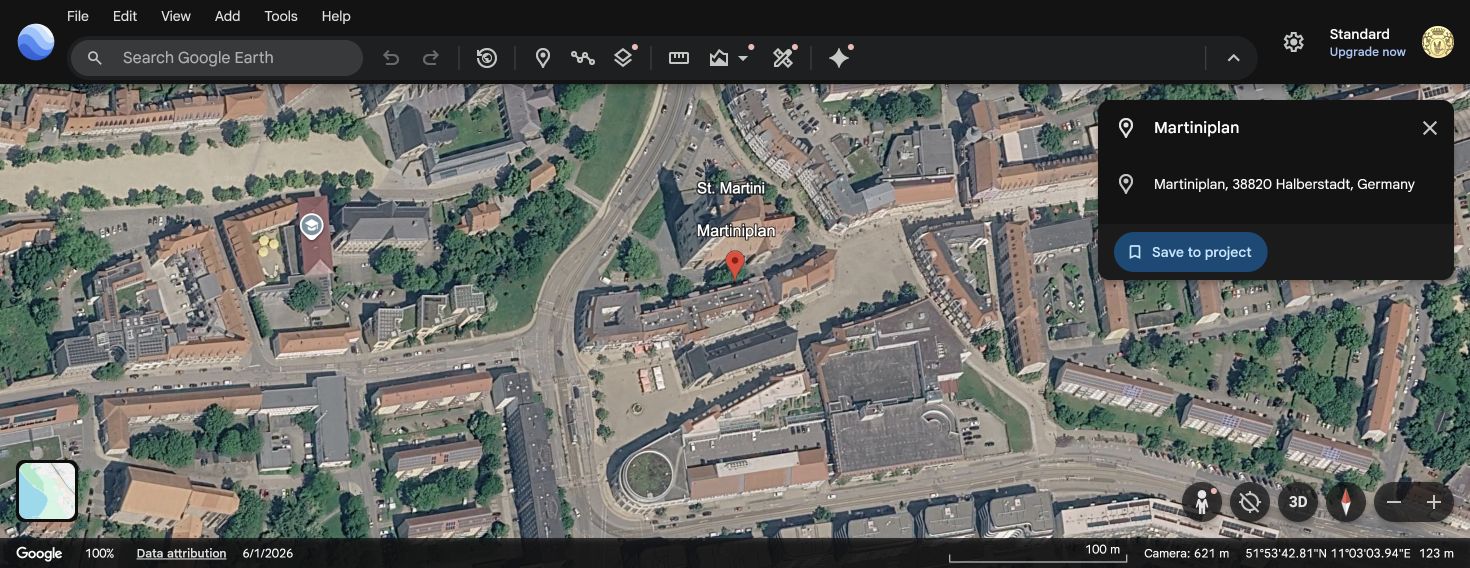This screenshot has height=568, width=1470.
Task: Click the school graduation cap map marker
Action: (311, 226)
